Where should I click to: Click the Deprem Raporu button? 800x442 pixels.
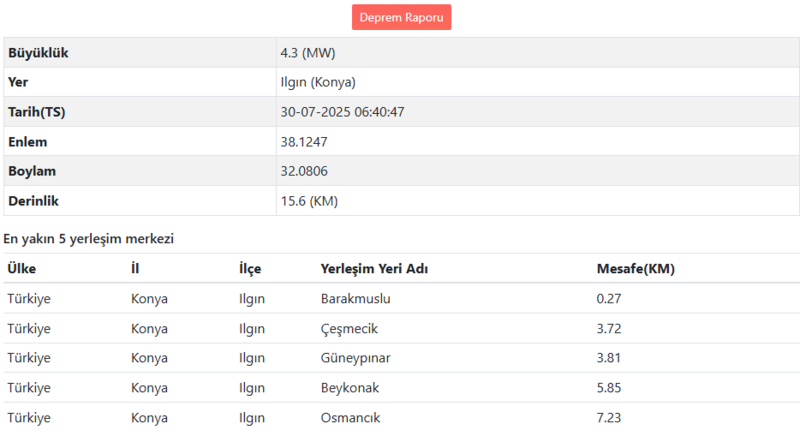[401, 18]
